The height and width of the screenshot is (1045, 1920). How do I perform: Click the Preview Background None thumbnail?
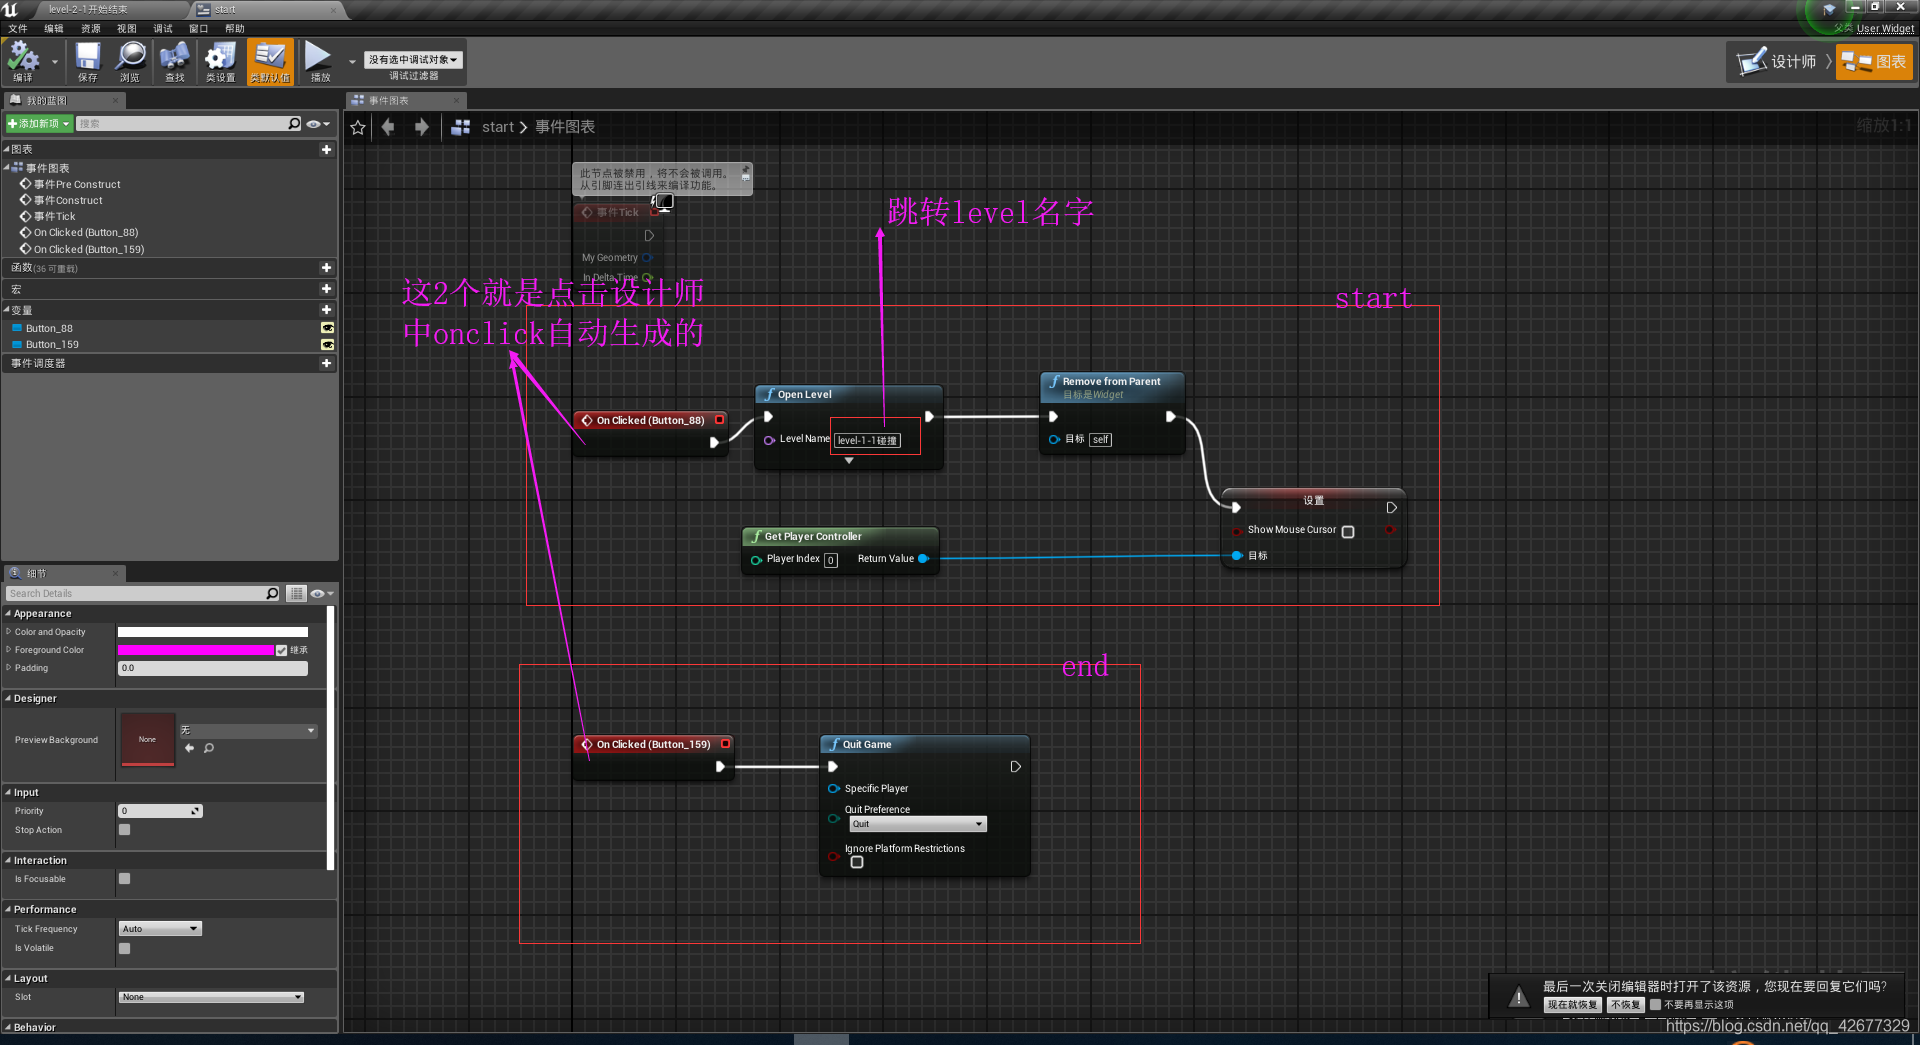pyautogui.click(x=147, y=739)
